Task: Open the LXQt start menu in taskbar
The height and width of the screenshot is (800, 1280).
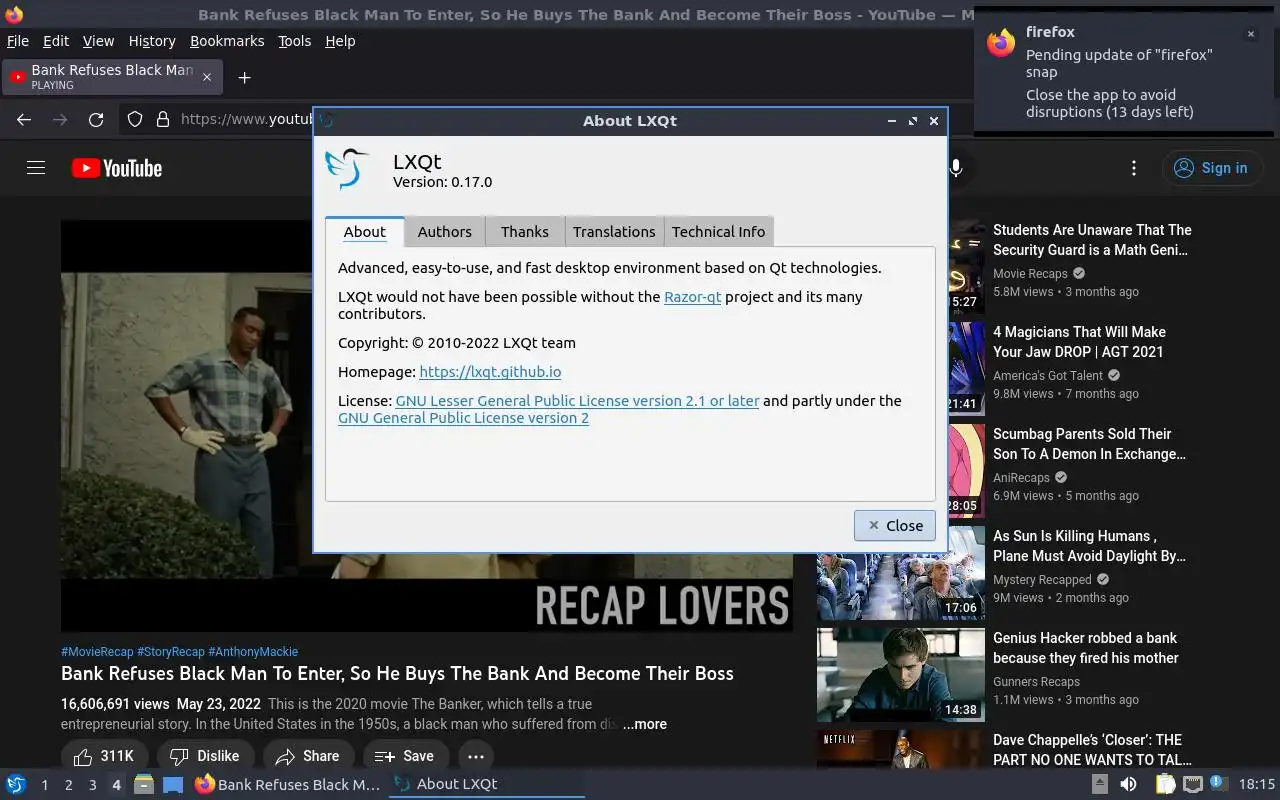Action: (16, 784)
